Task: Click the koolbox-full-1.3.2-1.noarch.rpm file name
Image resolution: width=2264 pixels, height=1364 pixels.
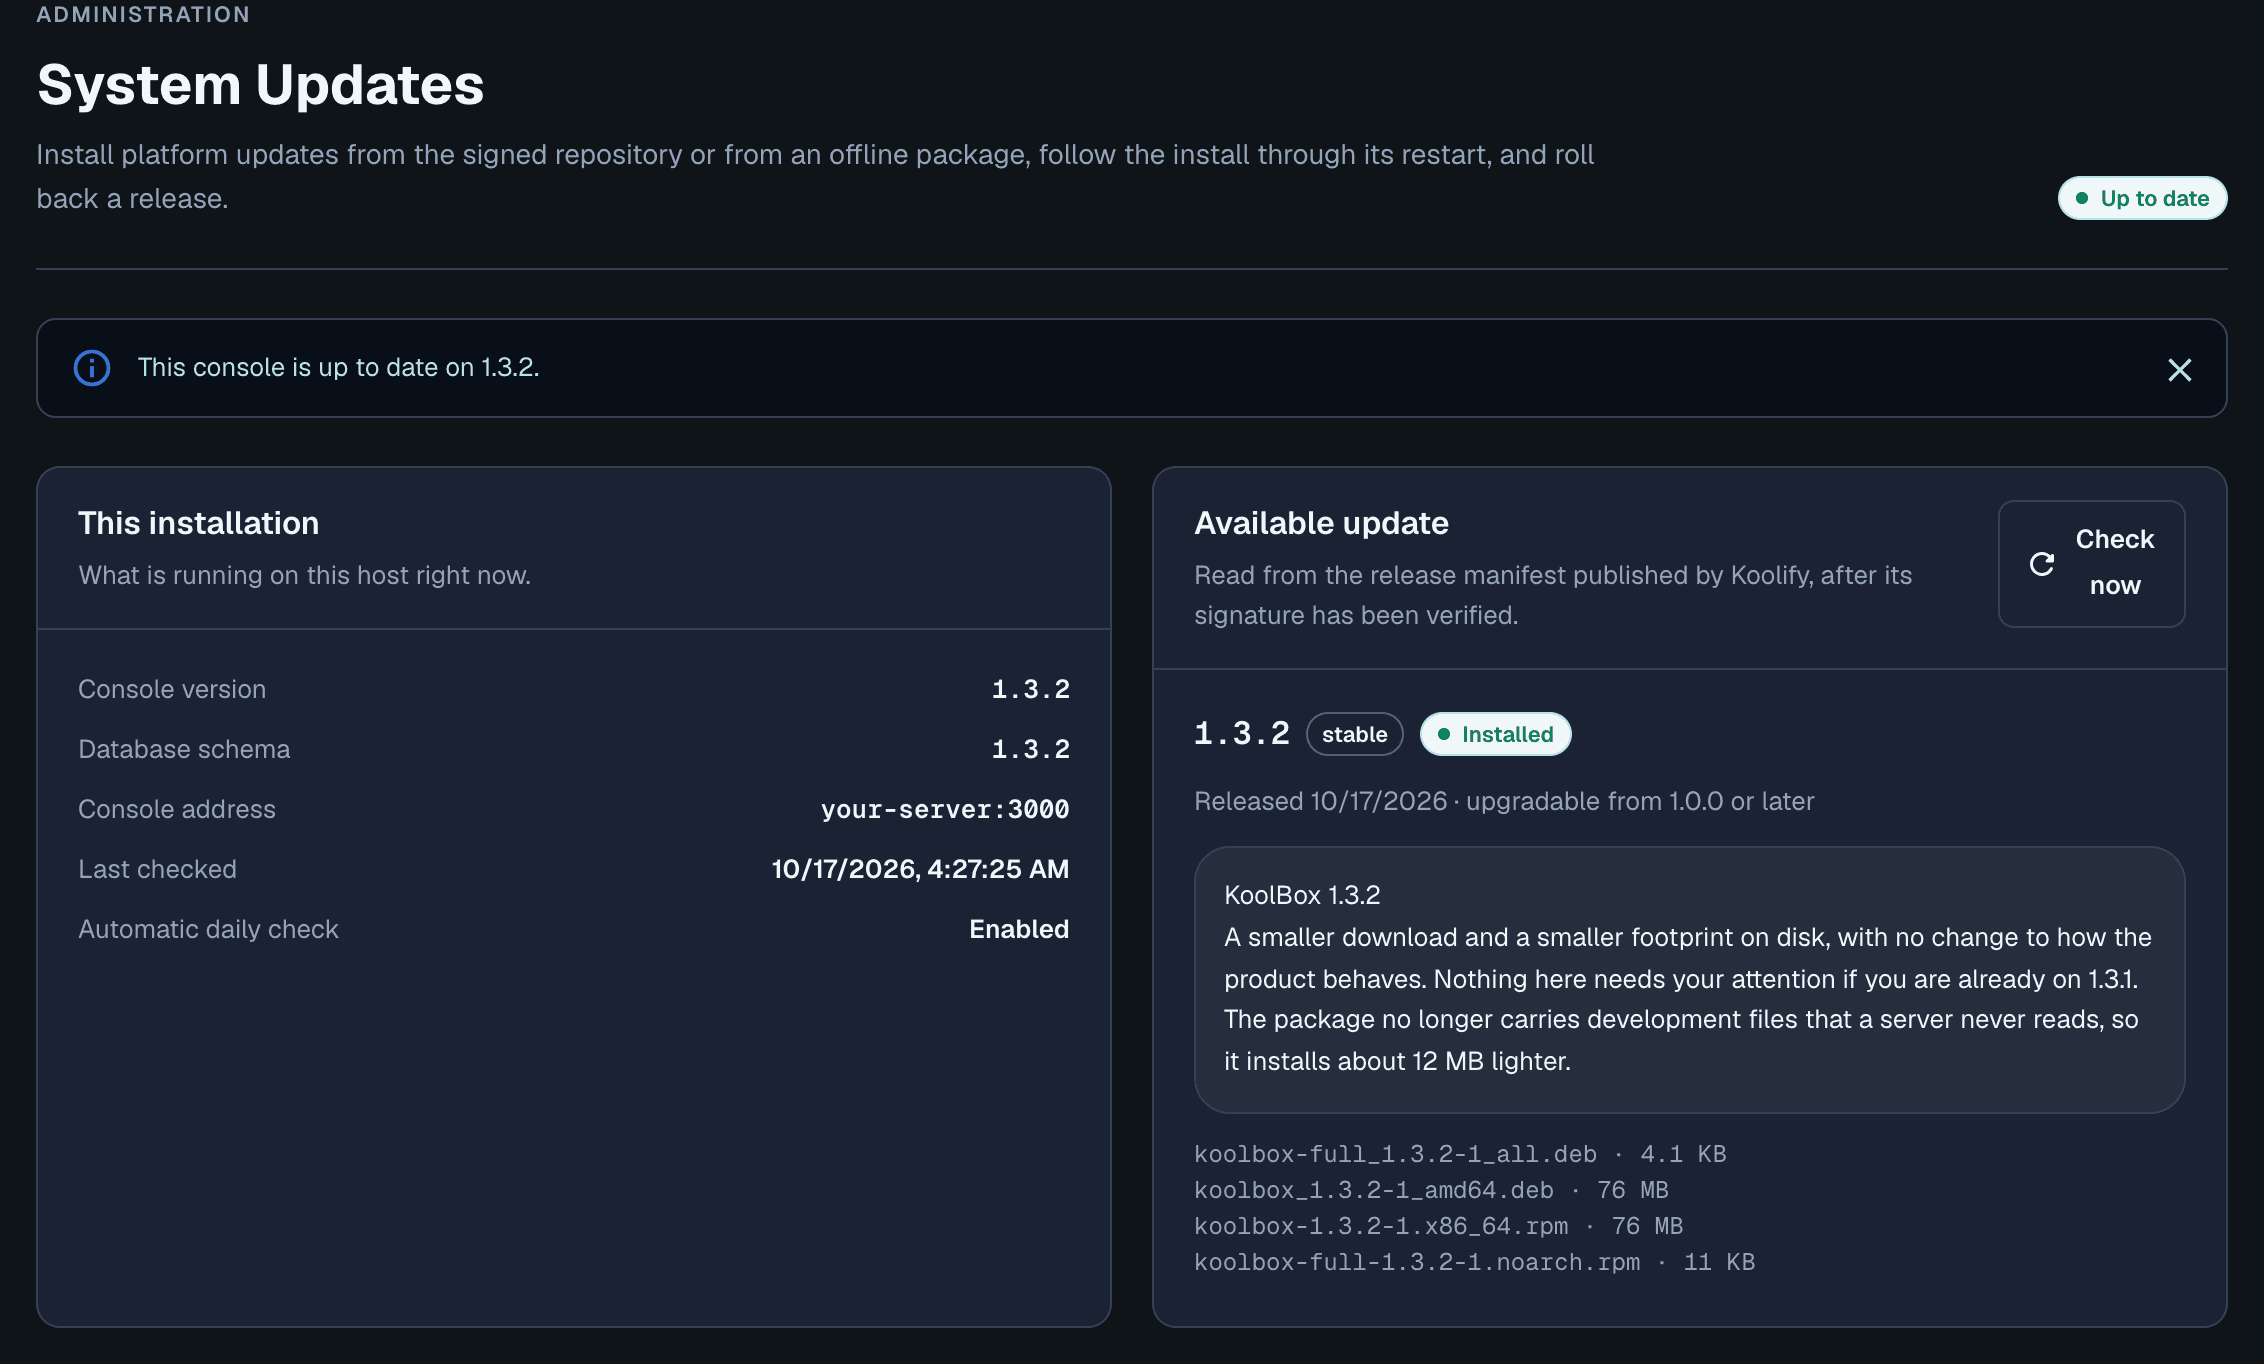Action: pos(1417,1262)
